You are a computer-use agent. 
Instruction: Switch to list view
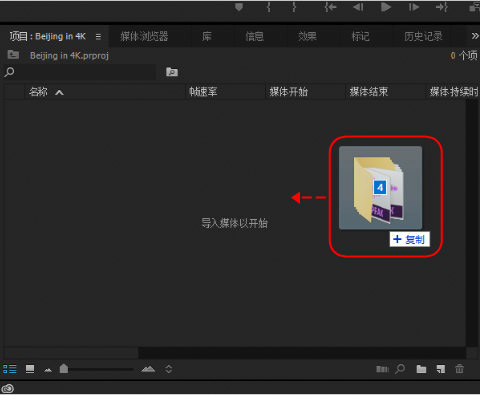10,369
